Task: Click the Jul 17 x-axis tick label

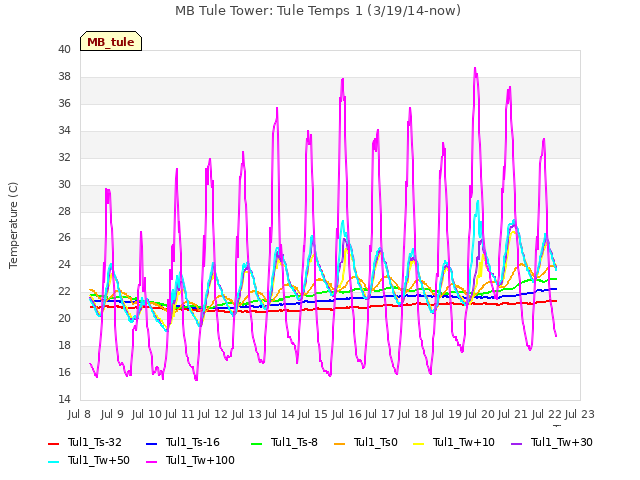Action: 379,414
